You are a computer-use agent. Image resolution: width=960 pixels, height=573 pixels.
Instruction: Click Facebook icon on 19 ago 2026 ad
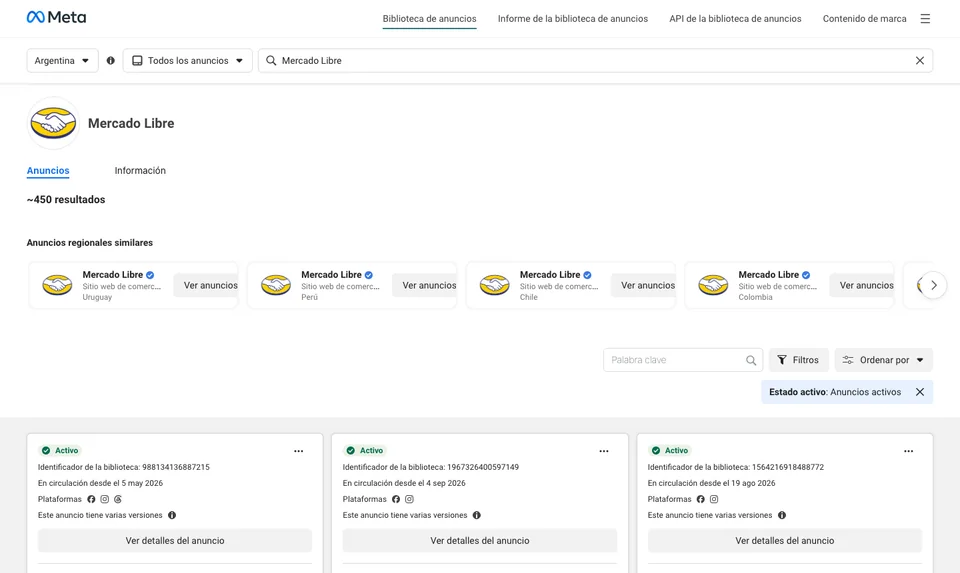700,499
